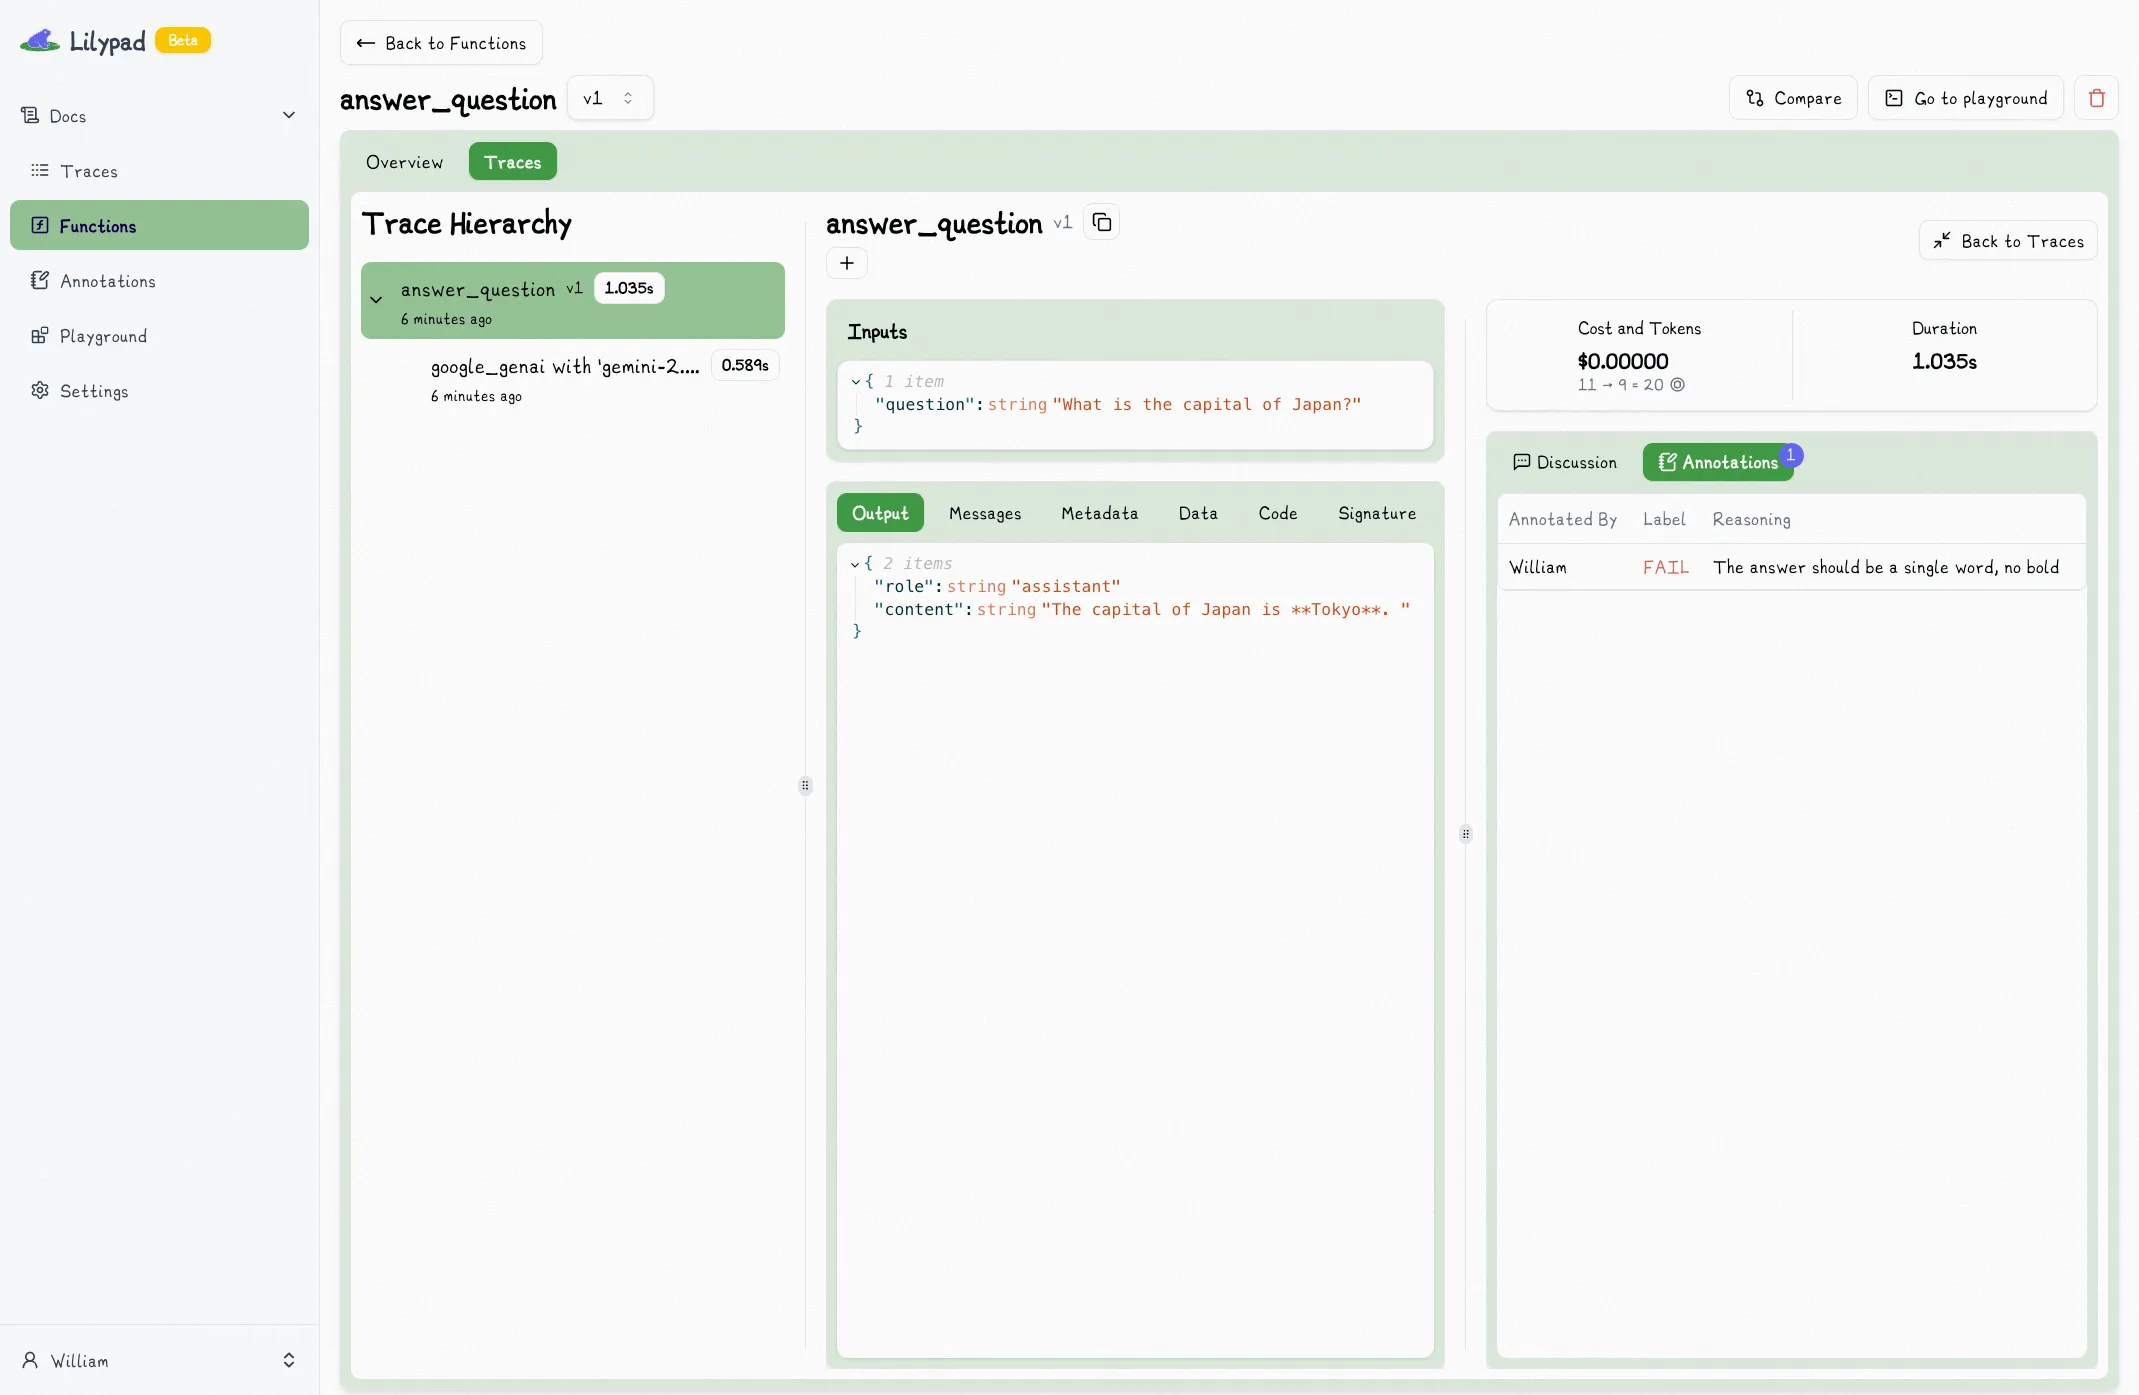
Task: Open Annotations from the sidebar
Action: [108, 281]
